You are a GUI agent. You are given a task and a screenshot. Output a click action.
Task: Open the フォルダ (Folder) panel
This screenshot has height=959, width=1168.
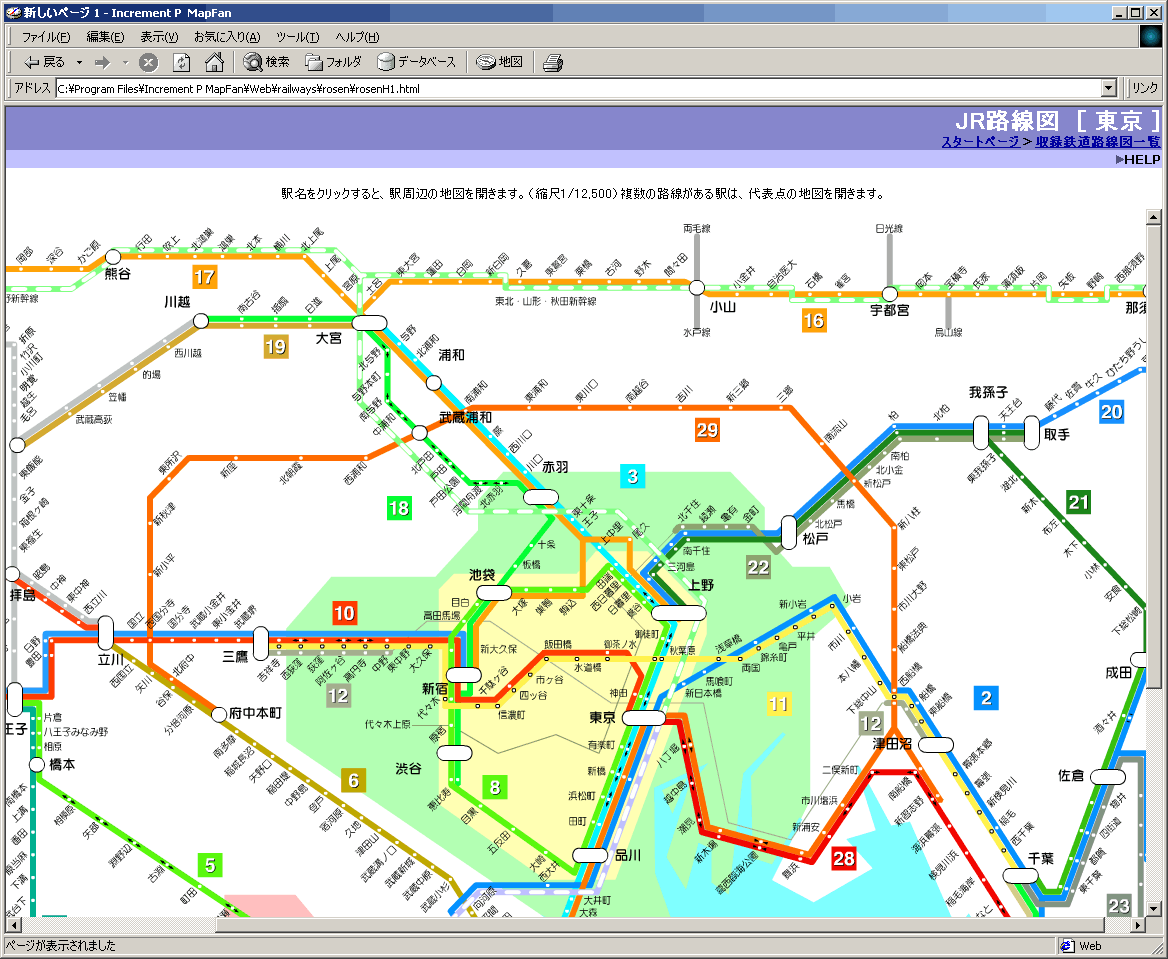pos(333,62)
